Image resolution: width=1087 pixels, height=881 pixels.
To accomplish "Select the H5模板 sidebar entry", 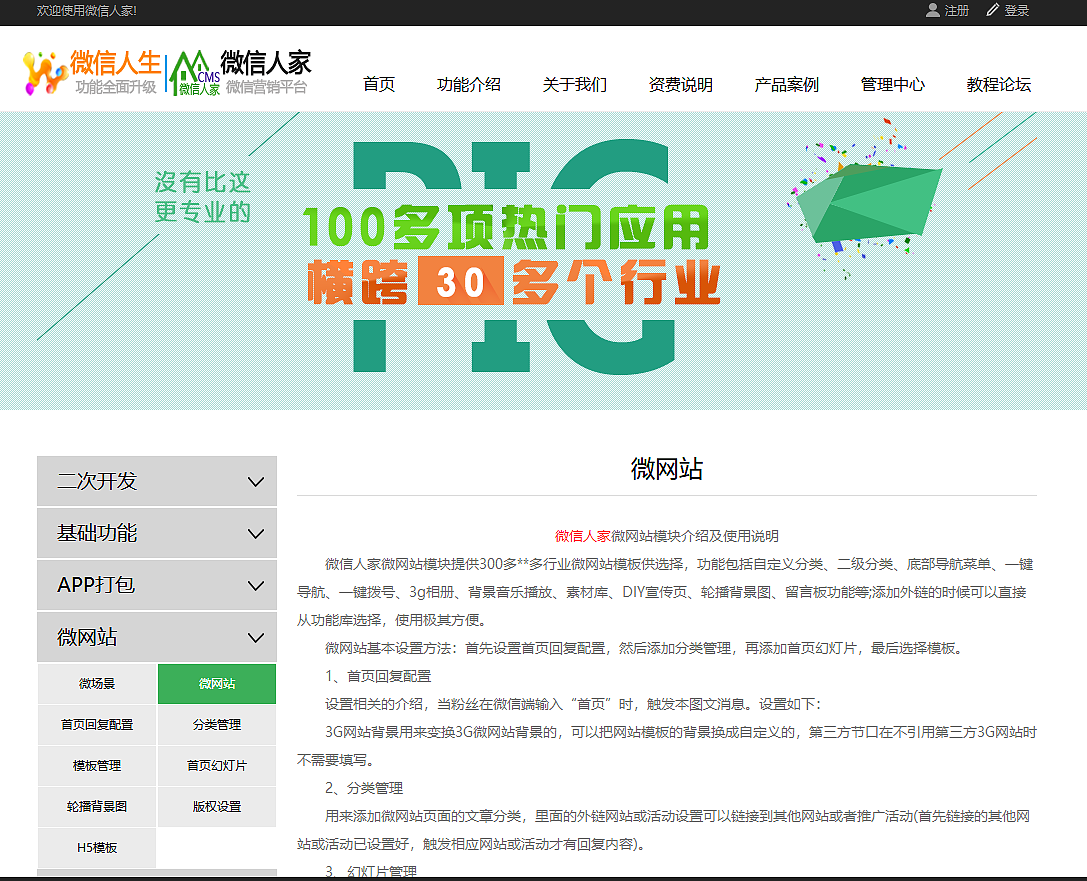I will click(96, 847).
